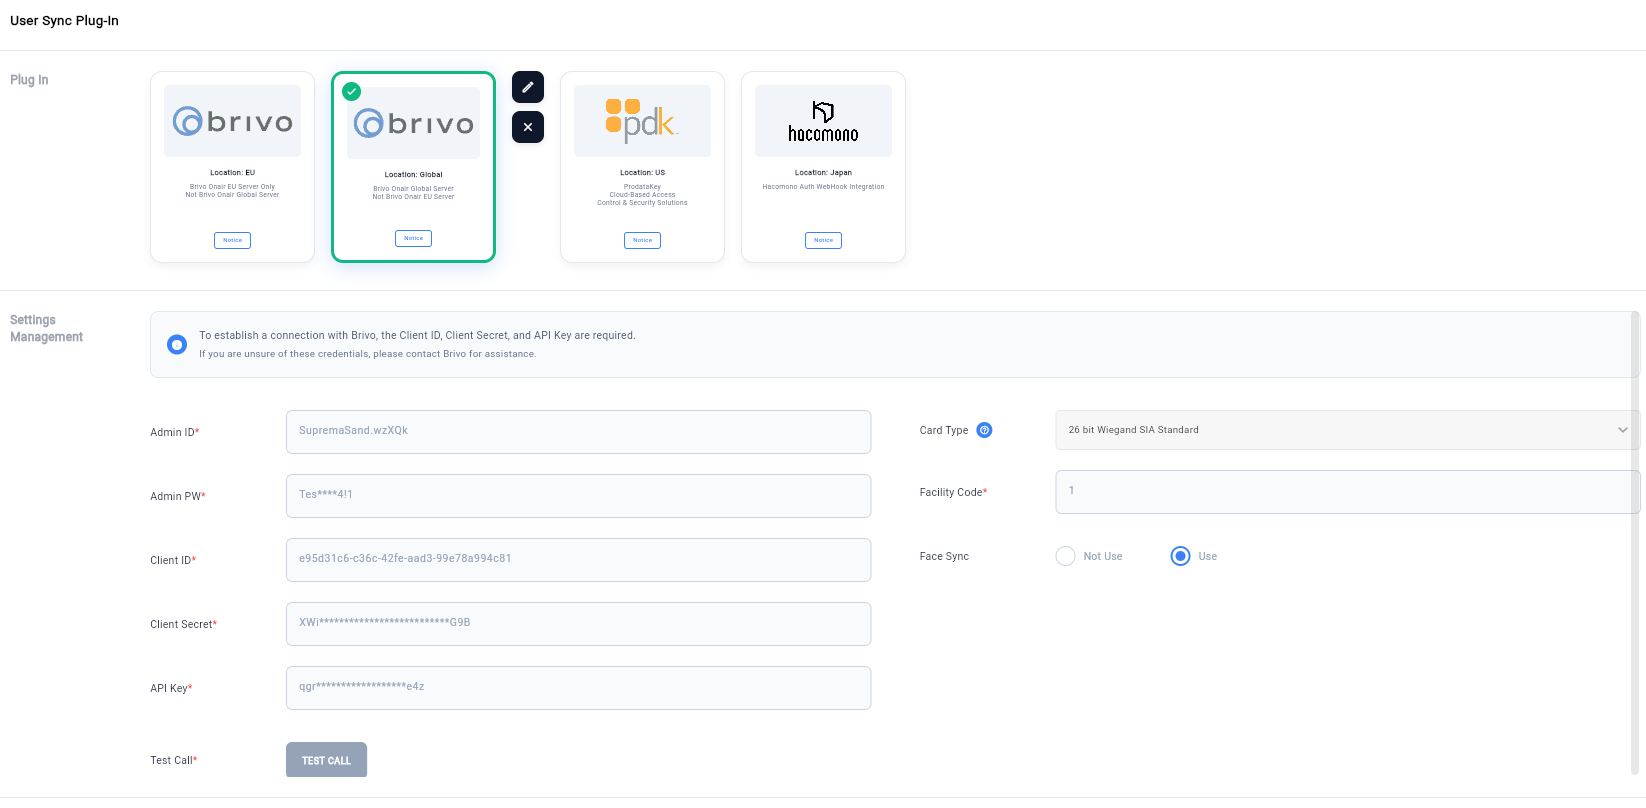Image resolution: width=1646 pixels, height=808 pixels.
Task: Open Notice on the hacomono Japan card
Action: point(823,240)
